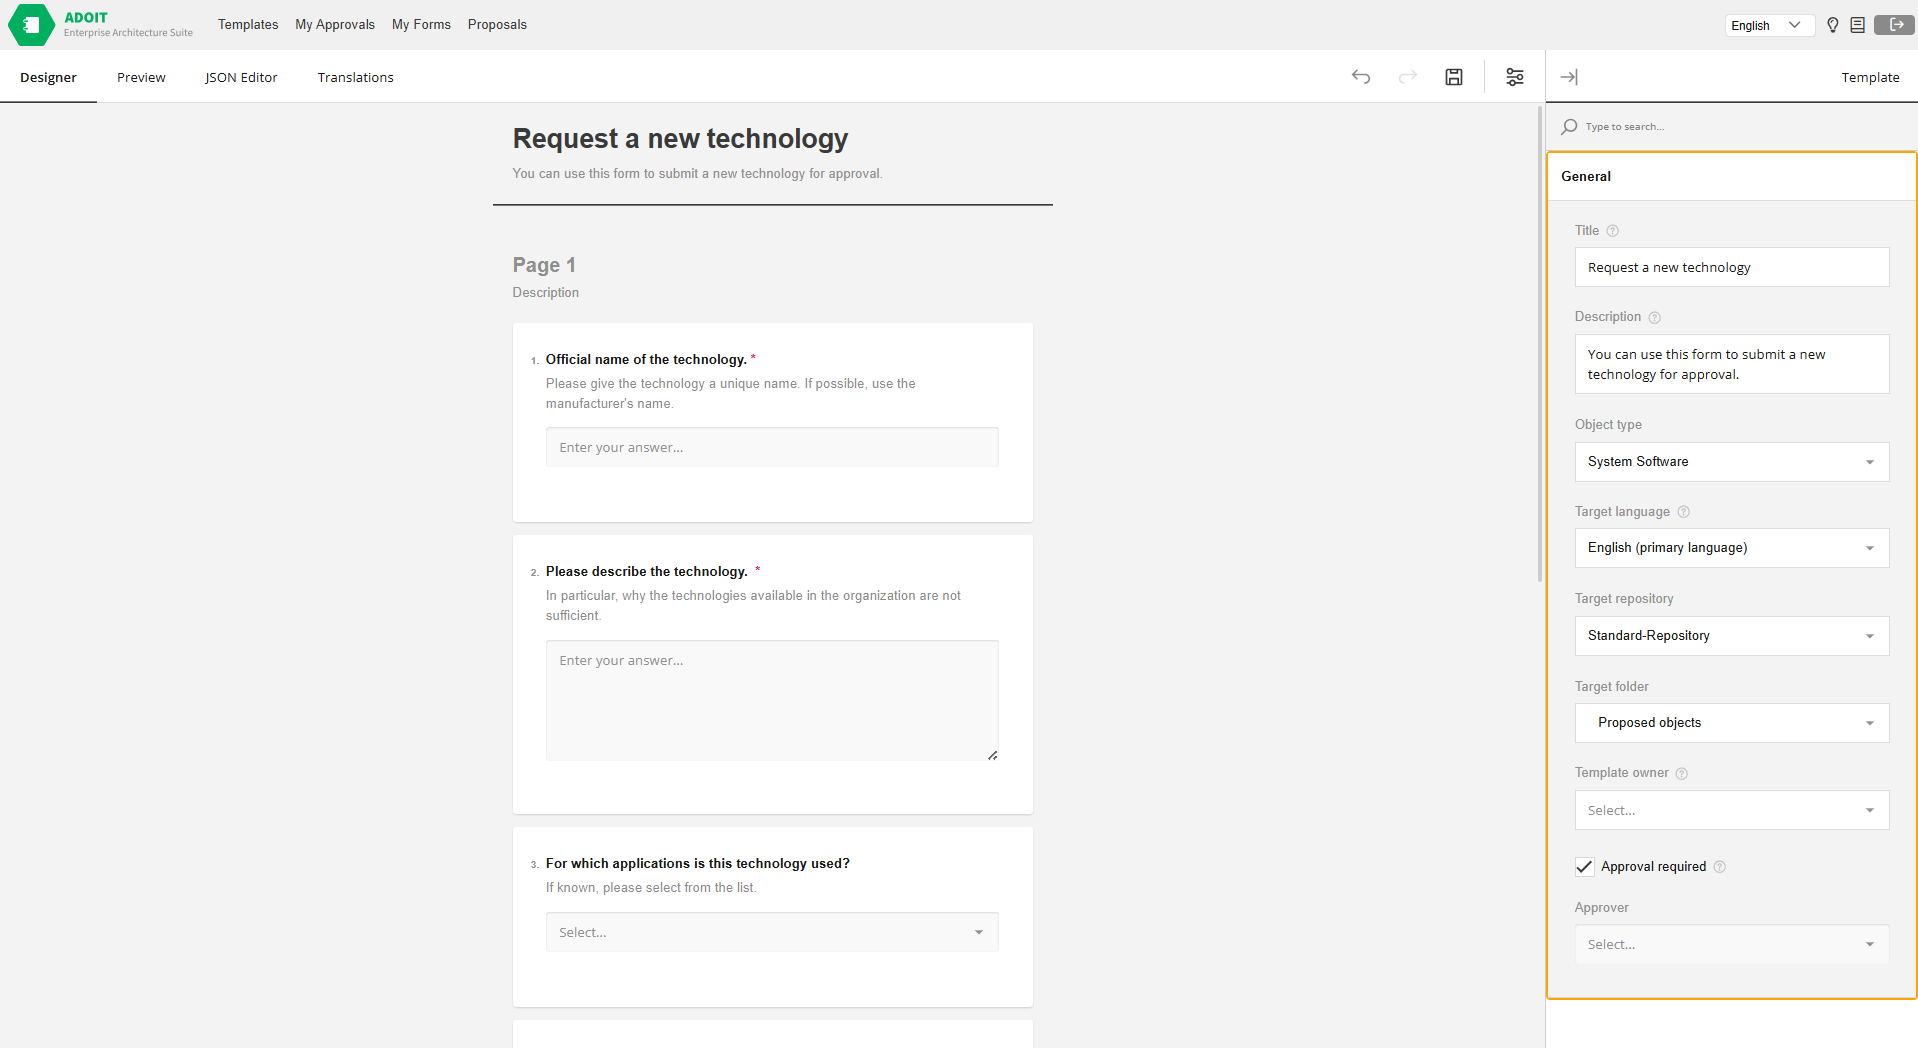1918x1048 pixels.
Task: Open the form settings sliders icon
Action: [1515, 77]
